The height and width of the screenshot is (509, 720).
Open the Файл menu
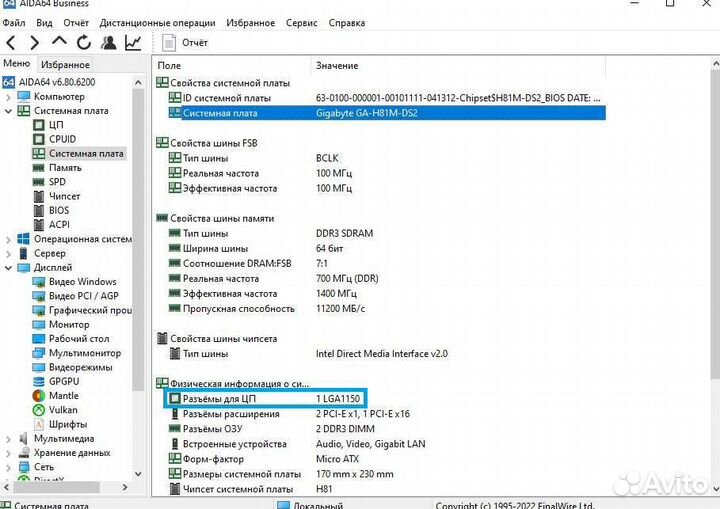coord(14,23)
